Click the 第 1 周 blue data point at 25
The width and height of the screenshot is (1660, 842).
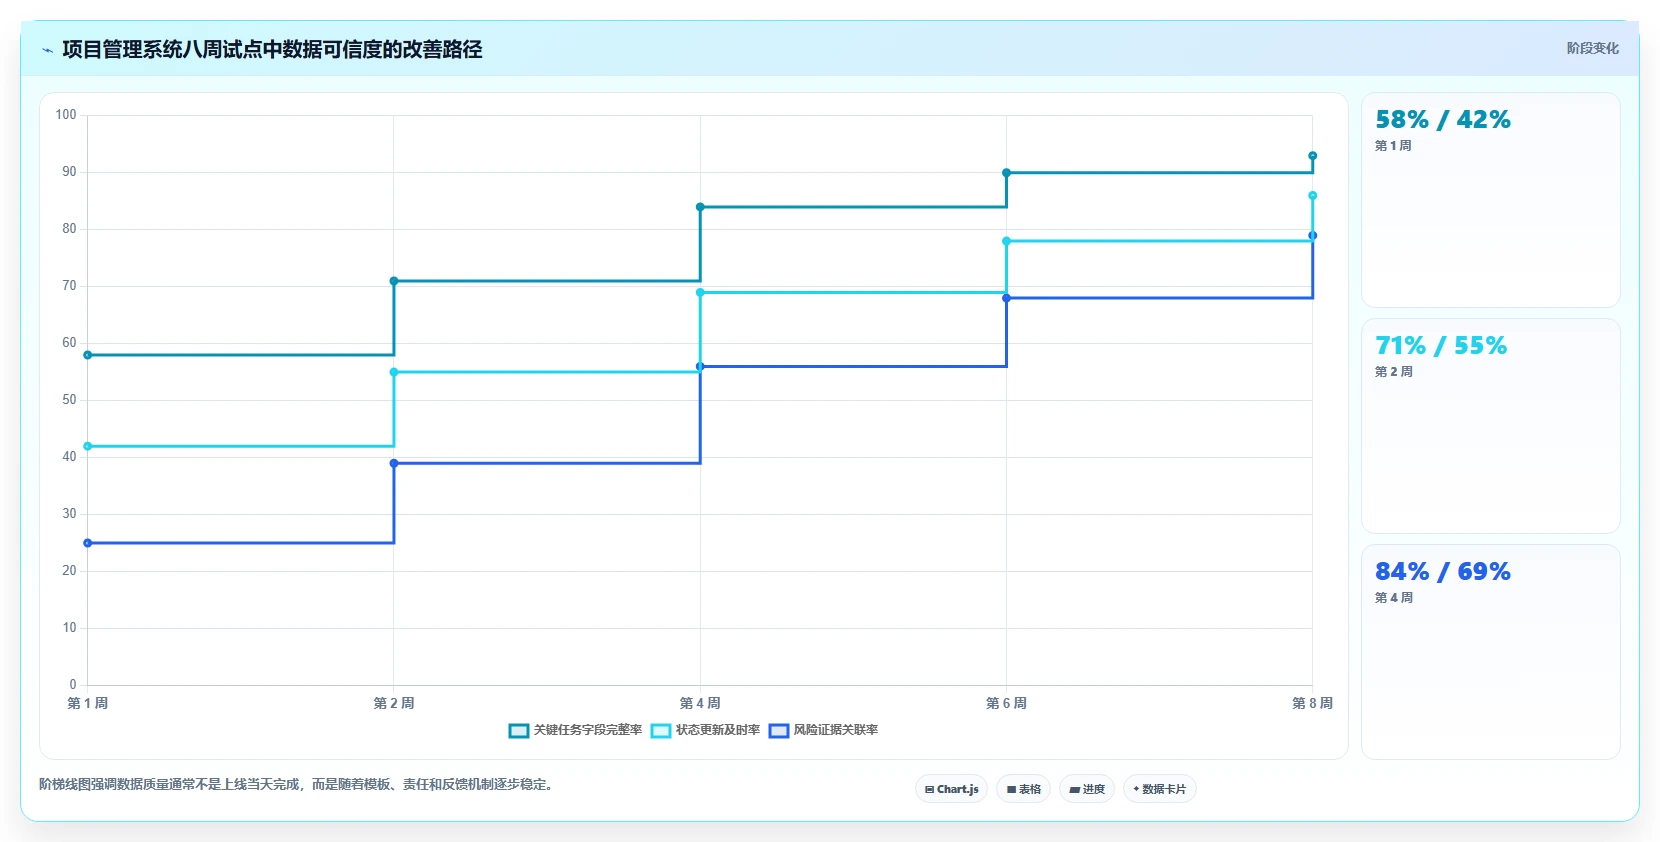88,543
